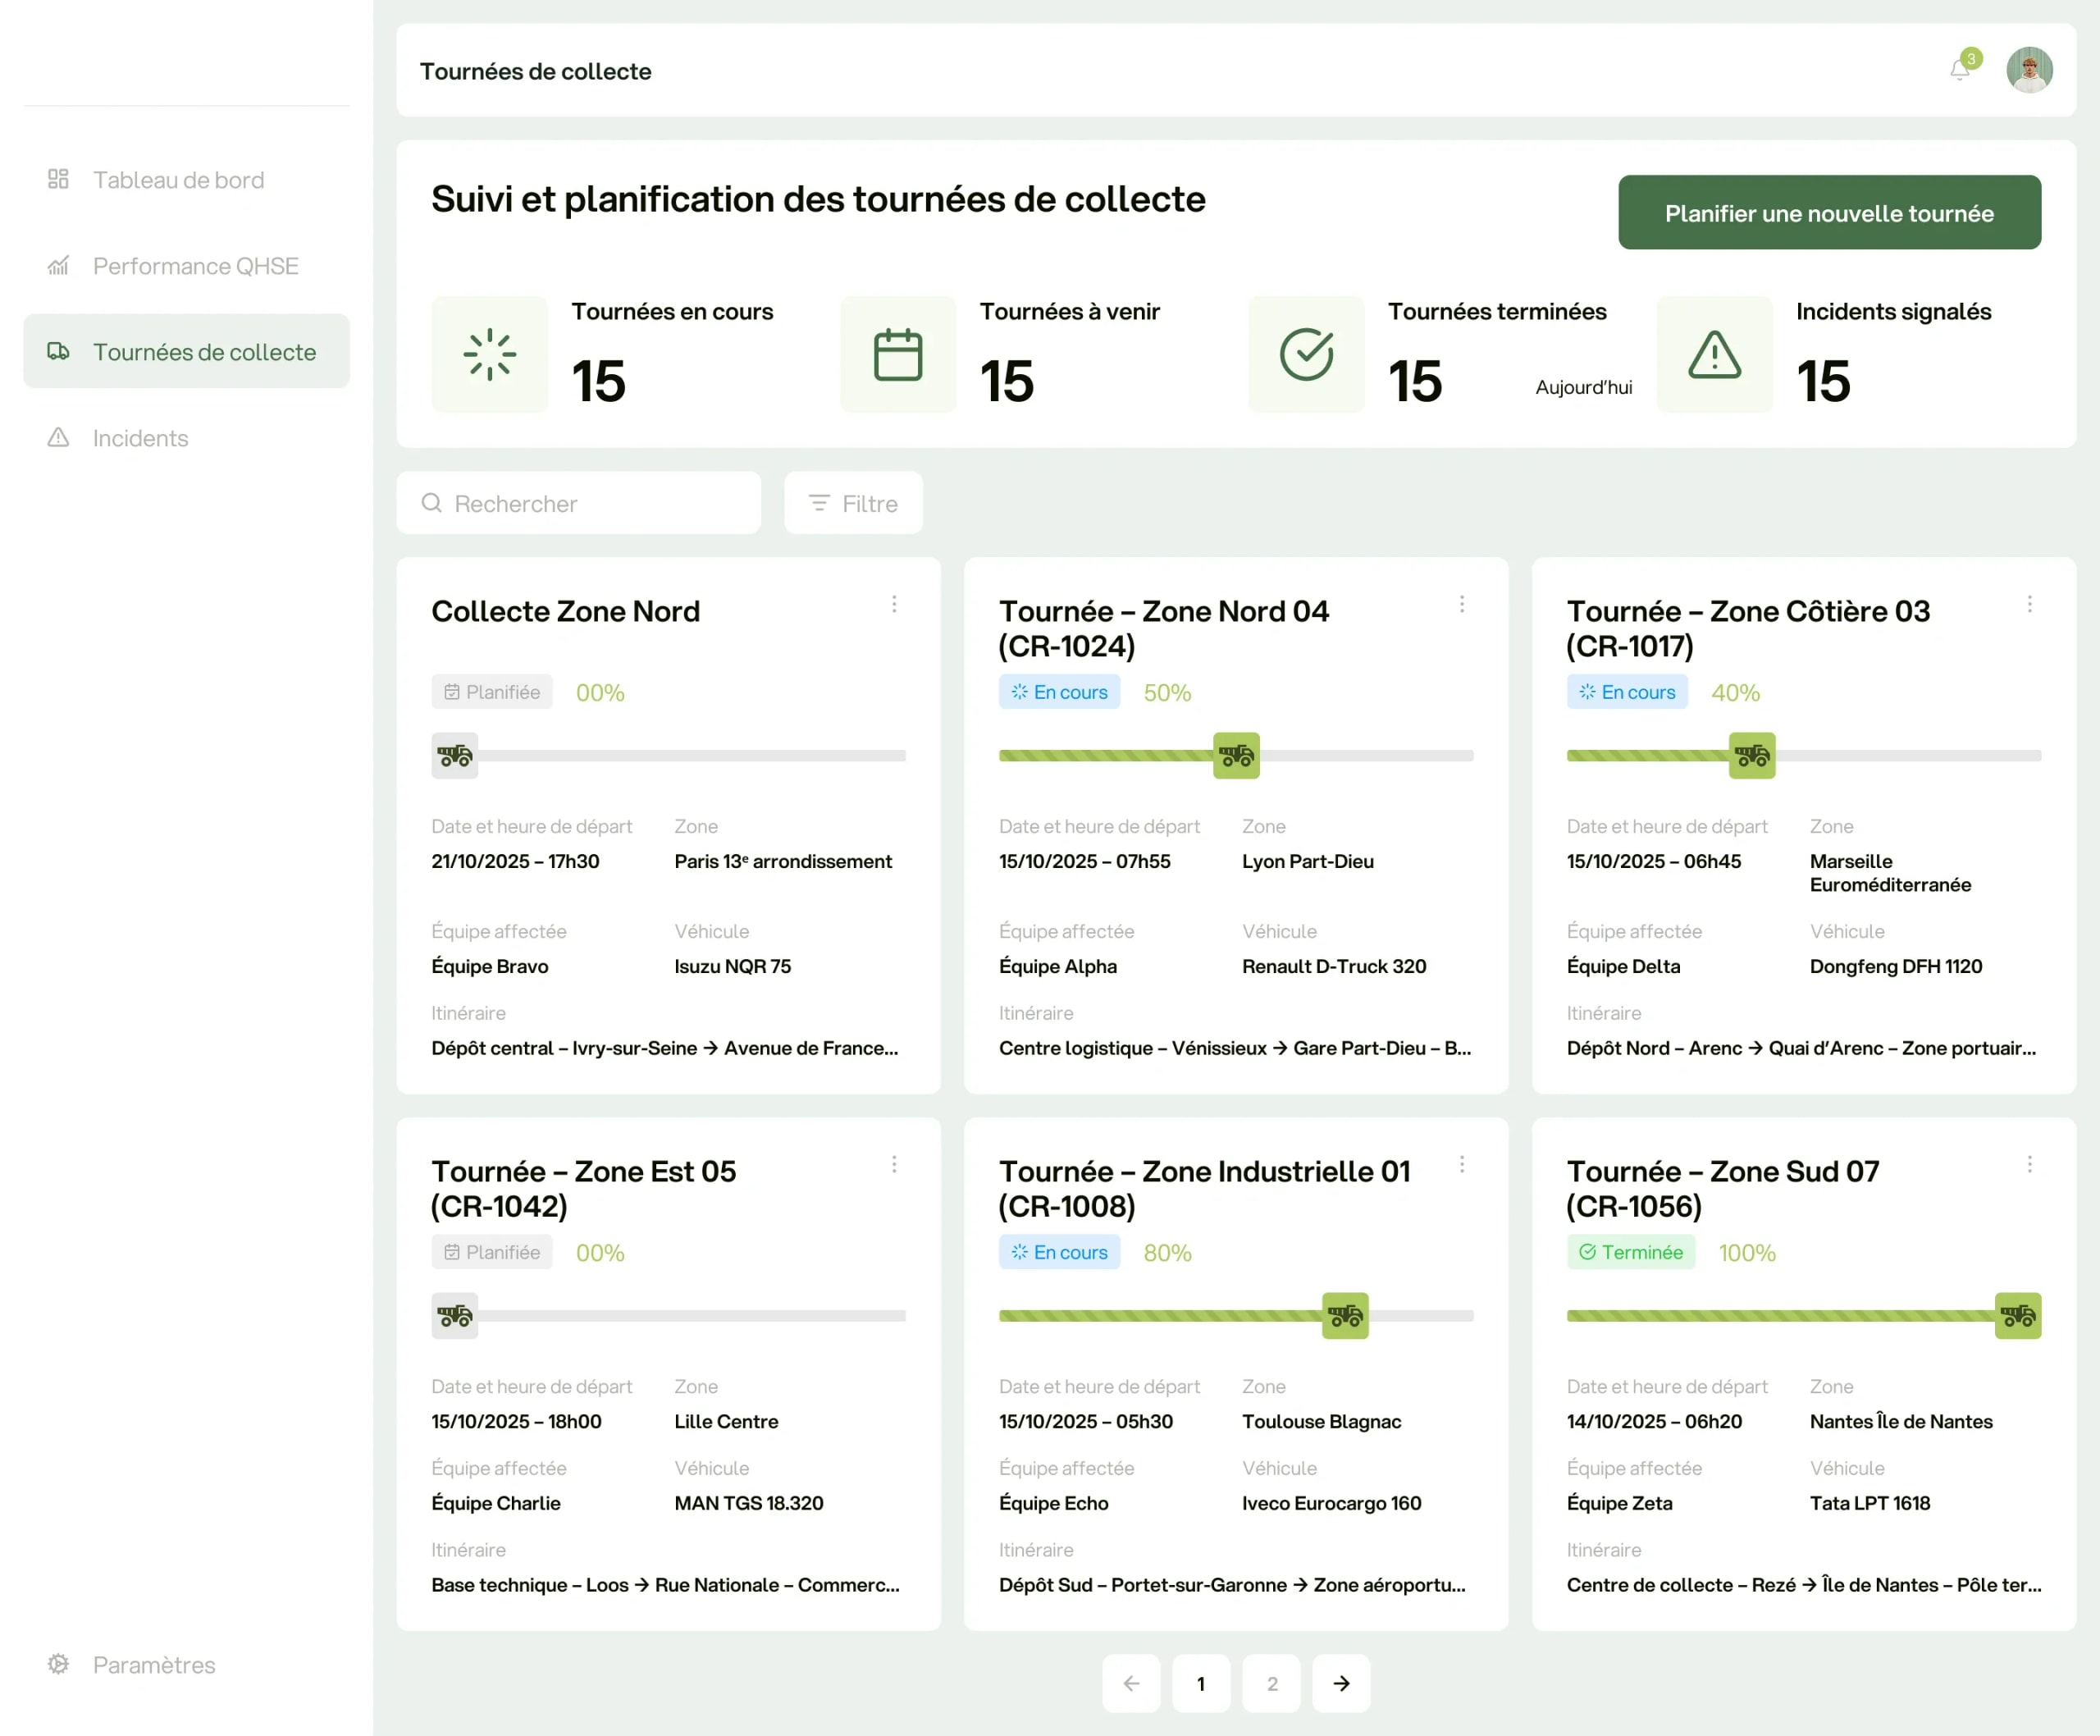Click truck progress marker on Collecte Zone Nord
2100x1736 pixels.
455,755
